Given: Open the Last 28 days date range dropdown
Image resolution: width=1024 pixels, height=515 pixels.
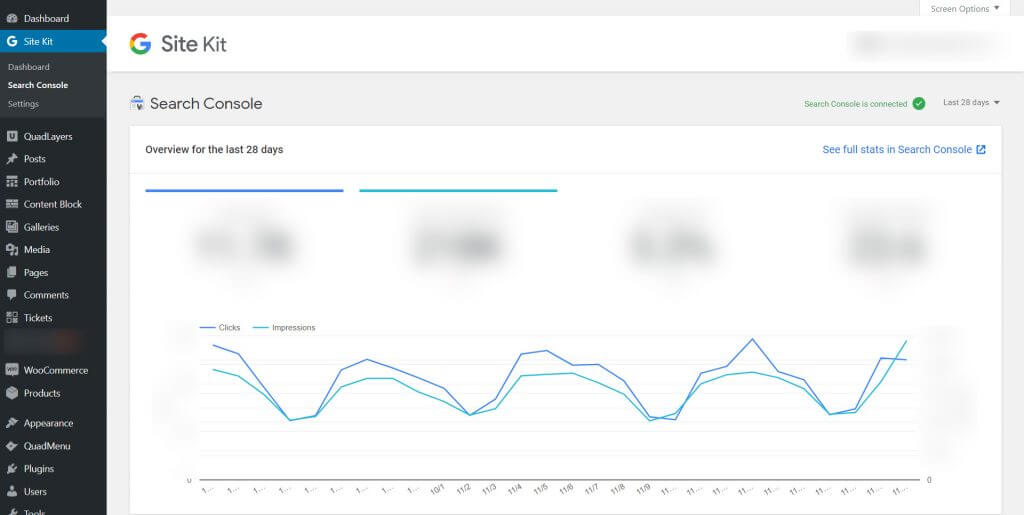Looking at the screenshot, I should (972, 102).
